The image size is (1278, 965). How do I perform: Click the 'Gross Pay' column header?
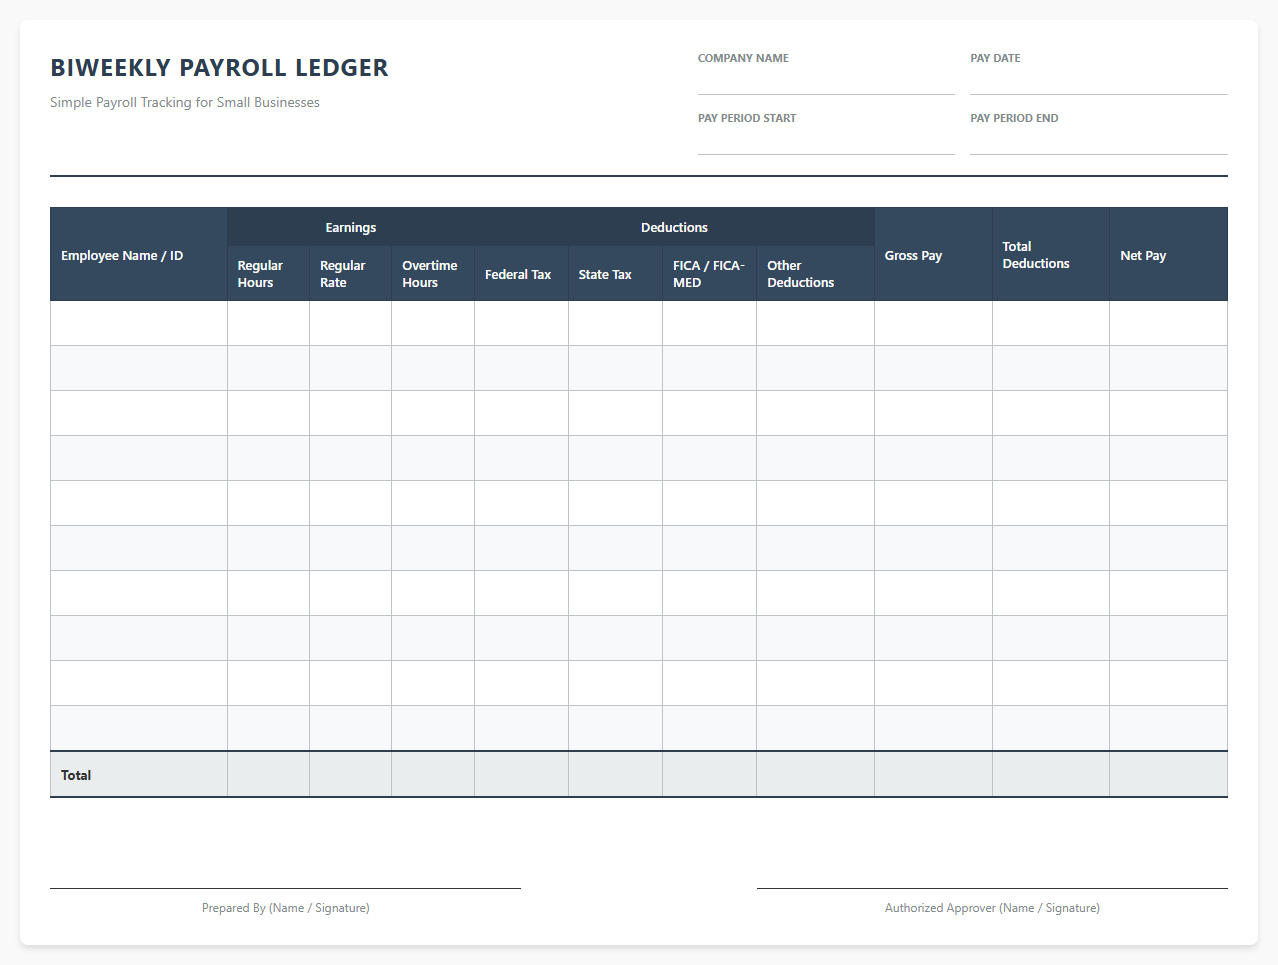pyautogui.click(x=933, y=255)
